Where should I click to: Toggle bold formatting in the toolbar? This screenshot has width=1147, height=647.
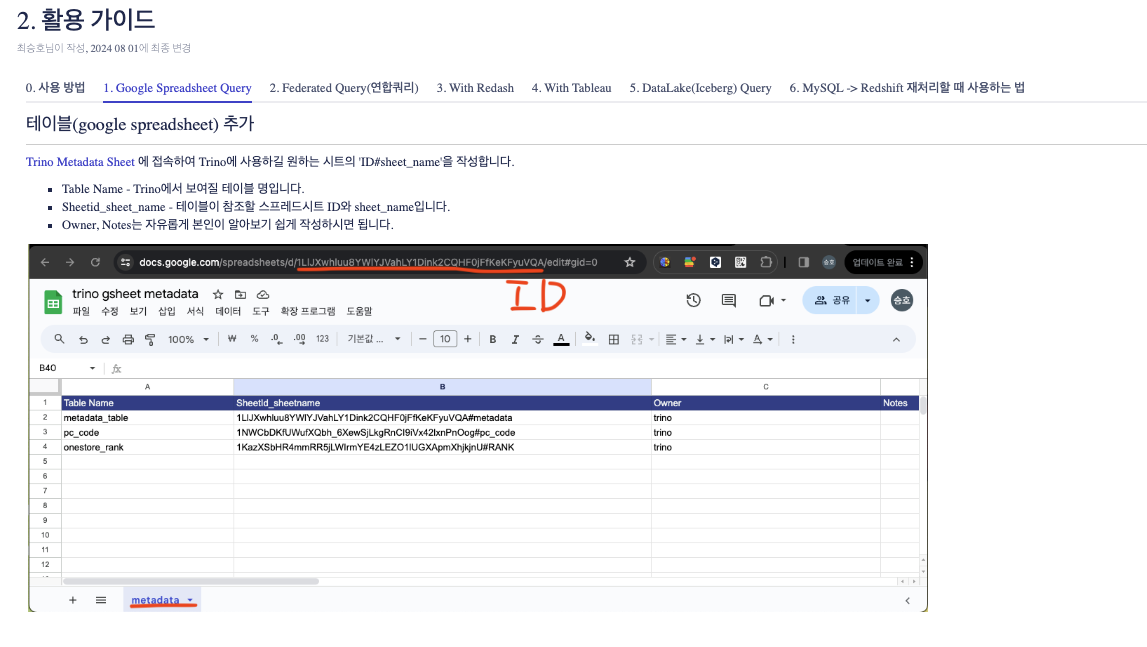click(493, 340)
